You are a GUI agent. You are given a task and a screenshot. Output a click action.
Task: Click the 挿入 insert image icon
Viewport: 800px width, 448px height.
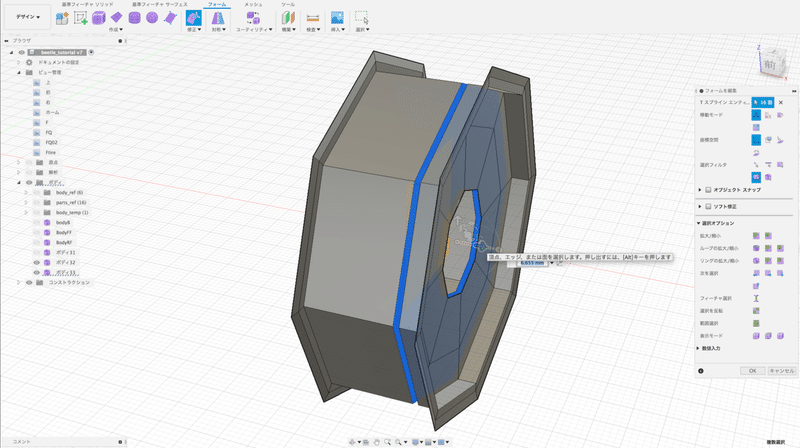[337, 18]
